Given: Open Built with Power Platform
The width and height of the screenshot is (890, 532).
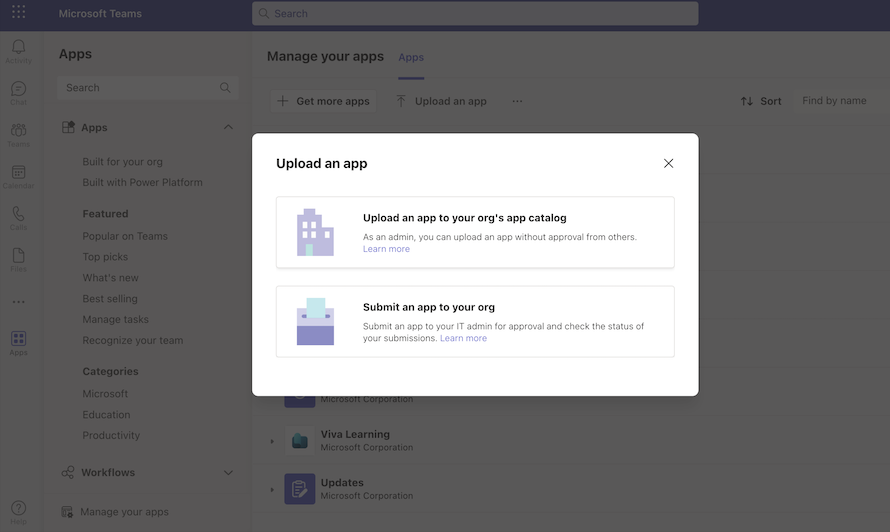Looking at the screenshot, I should point(142,182).
